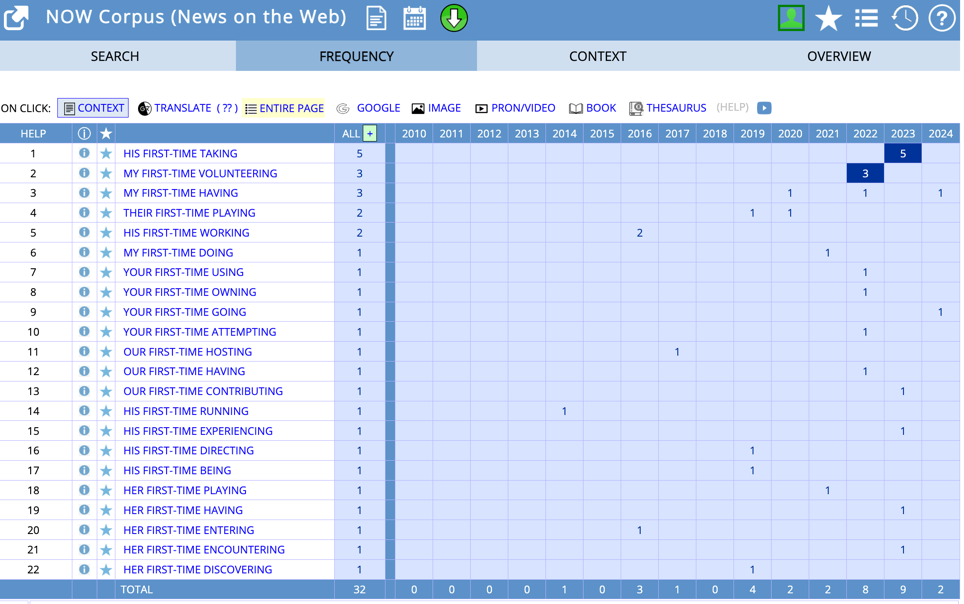Screen dimensions: 964x604
Task: Select ENTIRE PAGE as on-click action
Action: click(x=284, y=108)
